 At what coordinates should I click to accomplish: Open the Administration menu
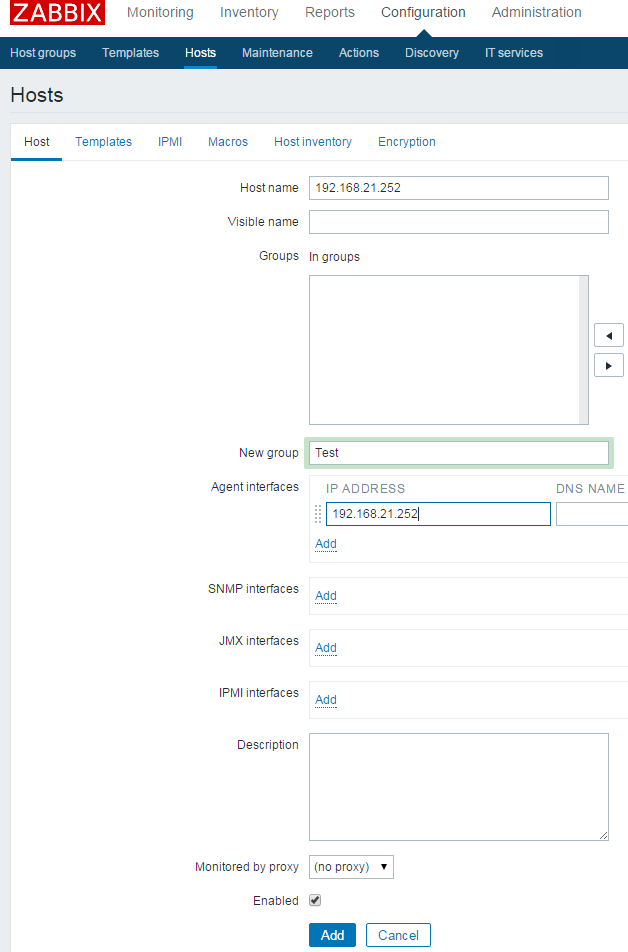(536, 13)
